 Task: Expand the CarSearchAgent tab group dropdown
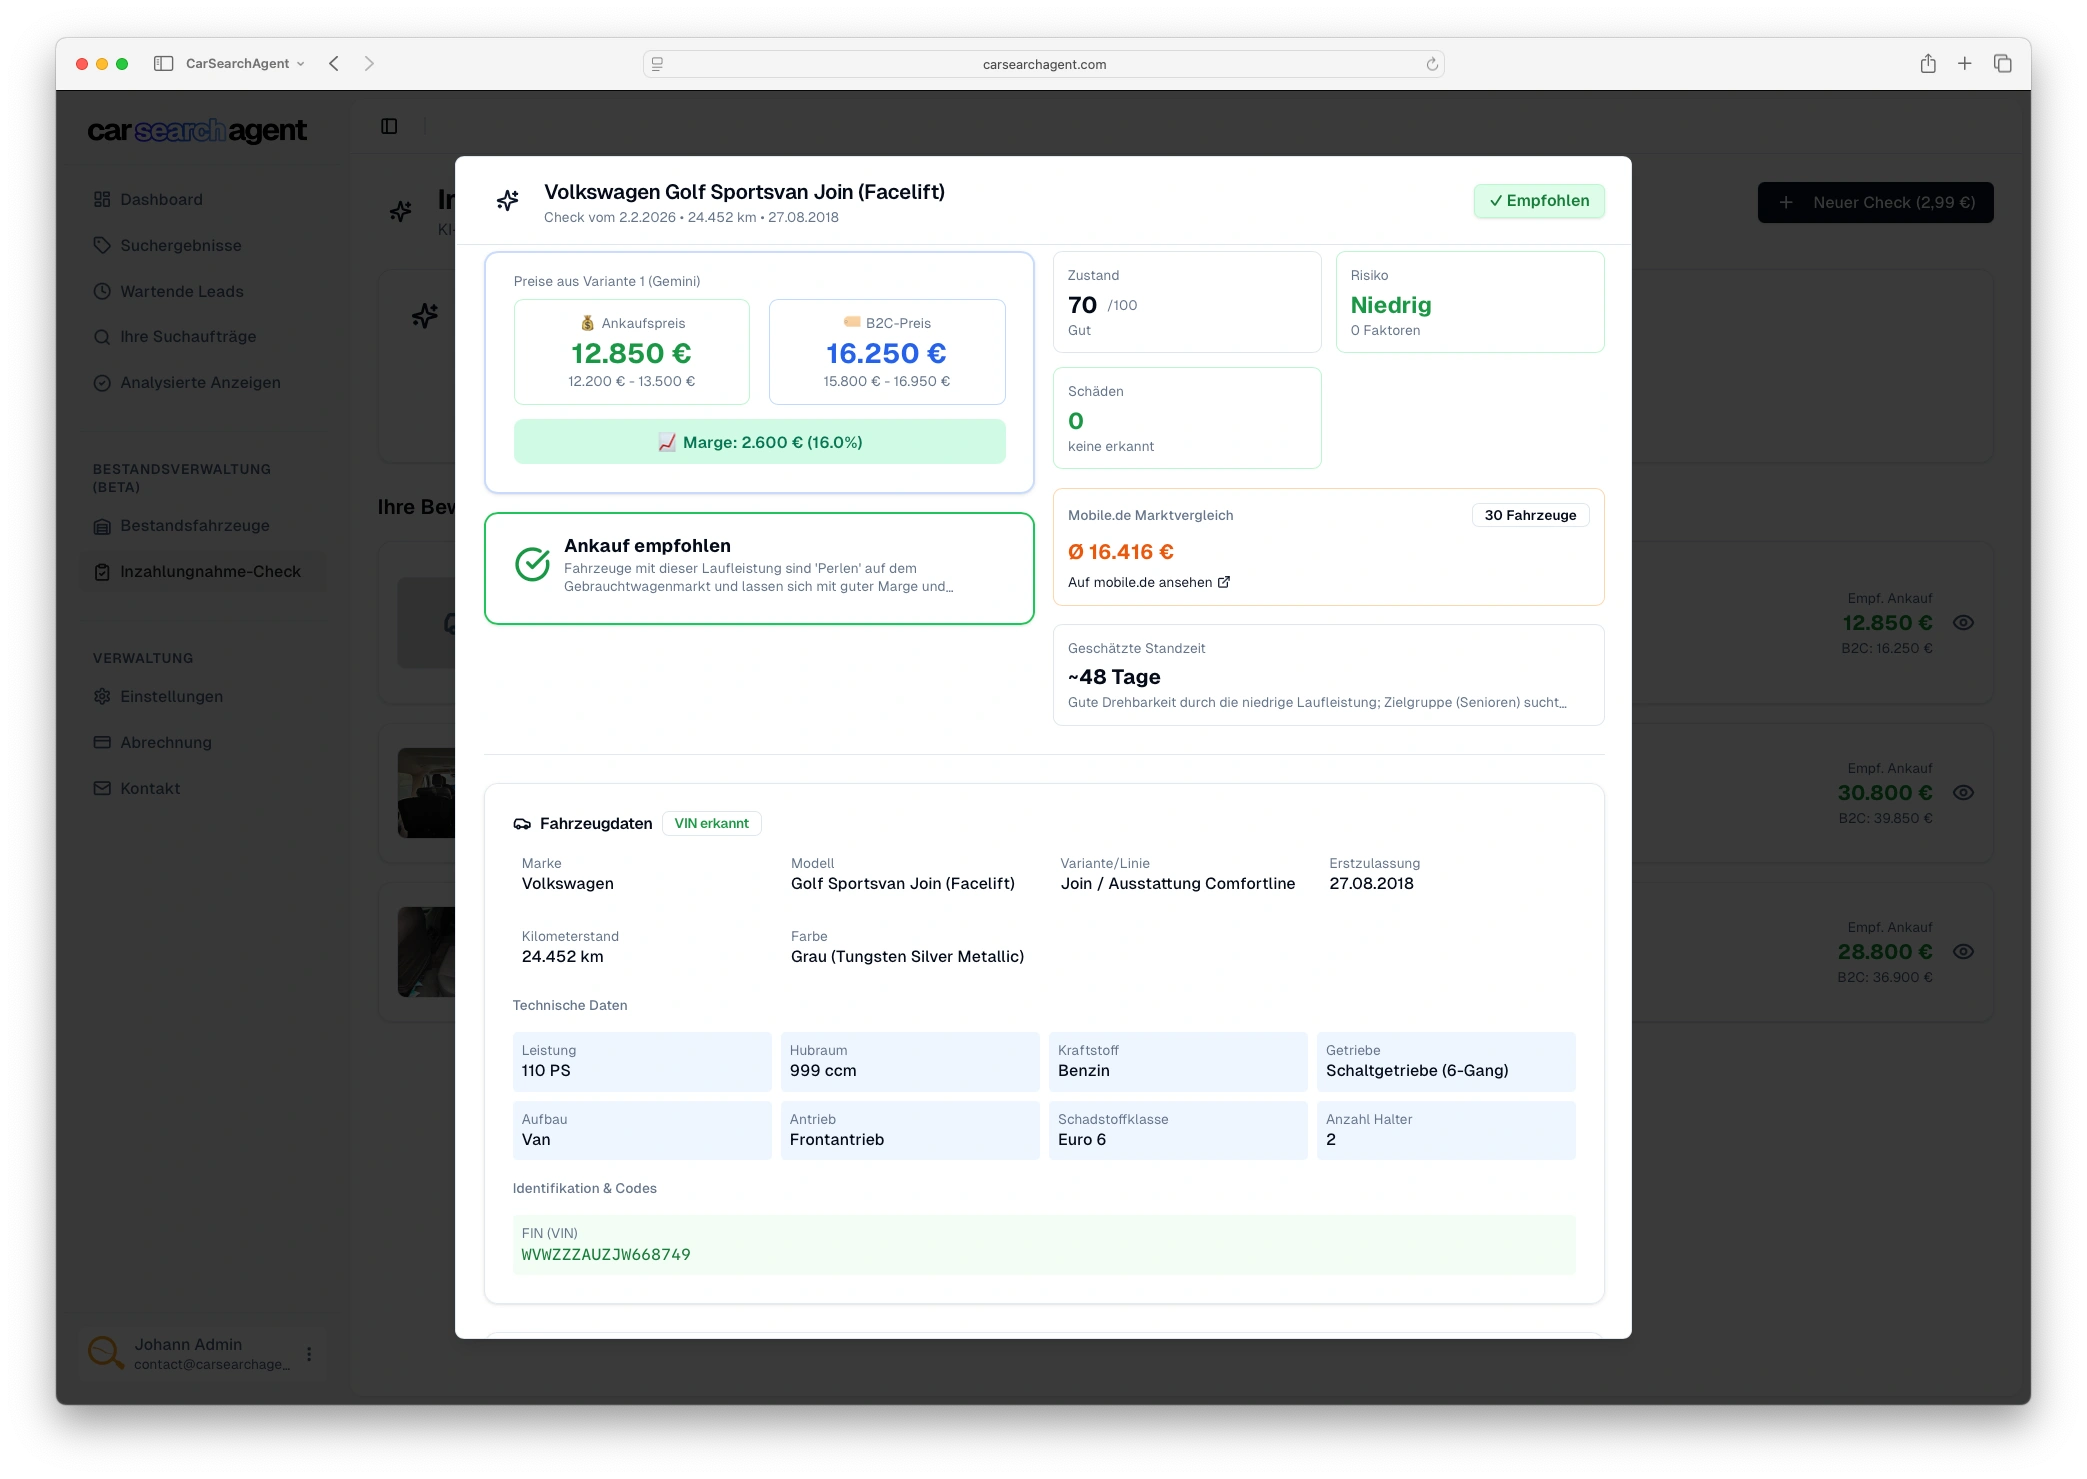(x=245, y=64)
